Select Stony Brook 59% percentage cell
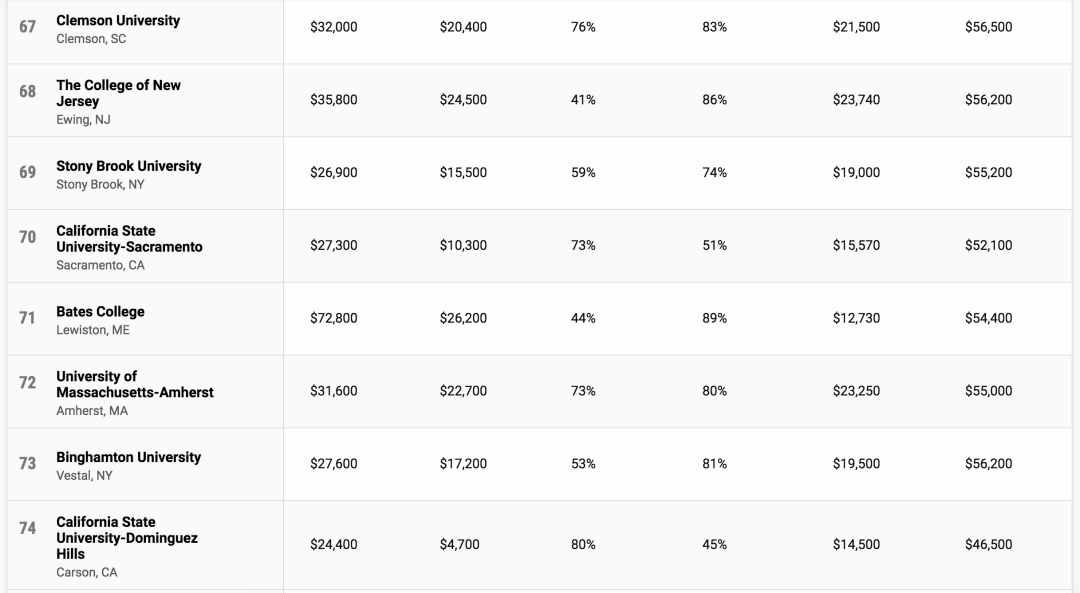 tap(583, 173)
